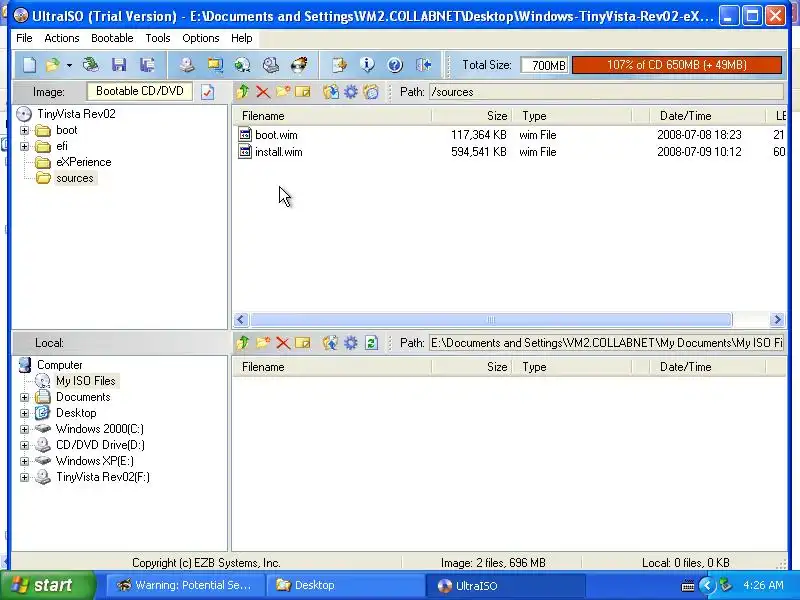Create new folder in Local pane toolbar
The image size is (800, 600).
(263, 343)
